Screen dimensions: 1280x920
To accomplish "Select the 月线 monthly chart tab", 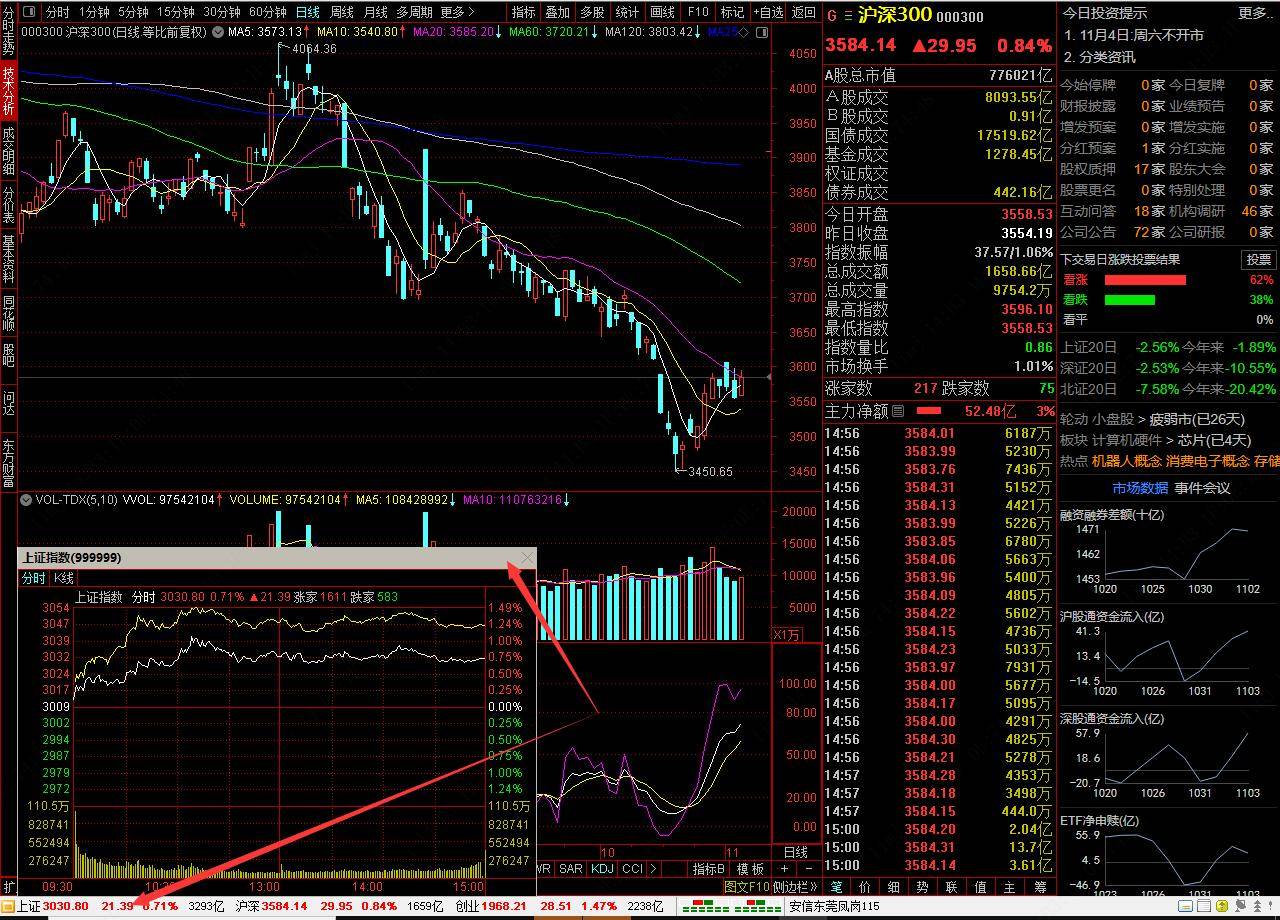I will 376,12.
